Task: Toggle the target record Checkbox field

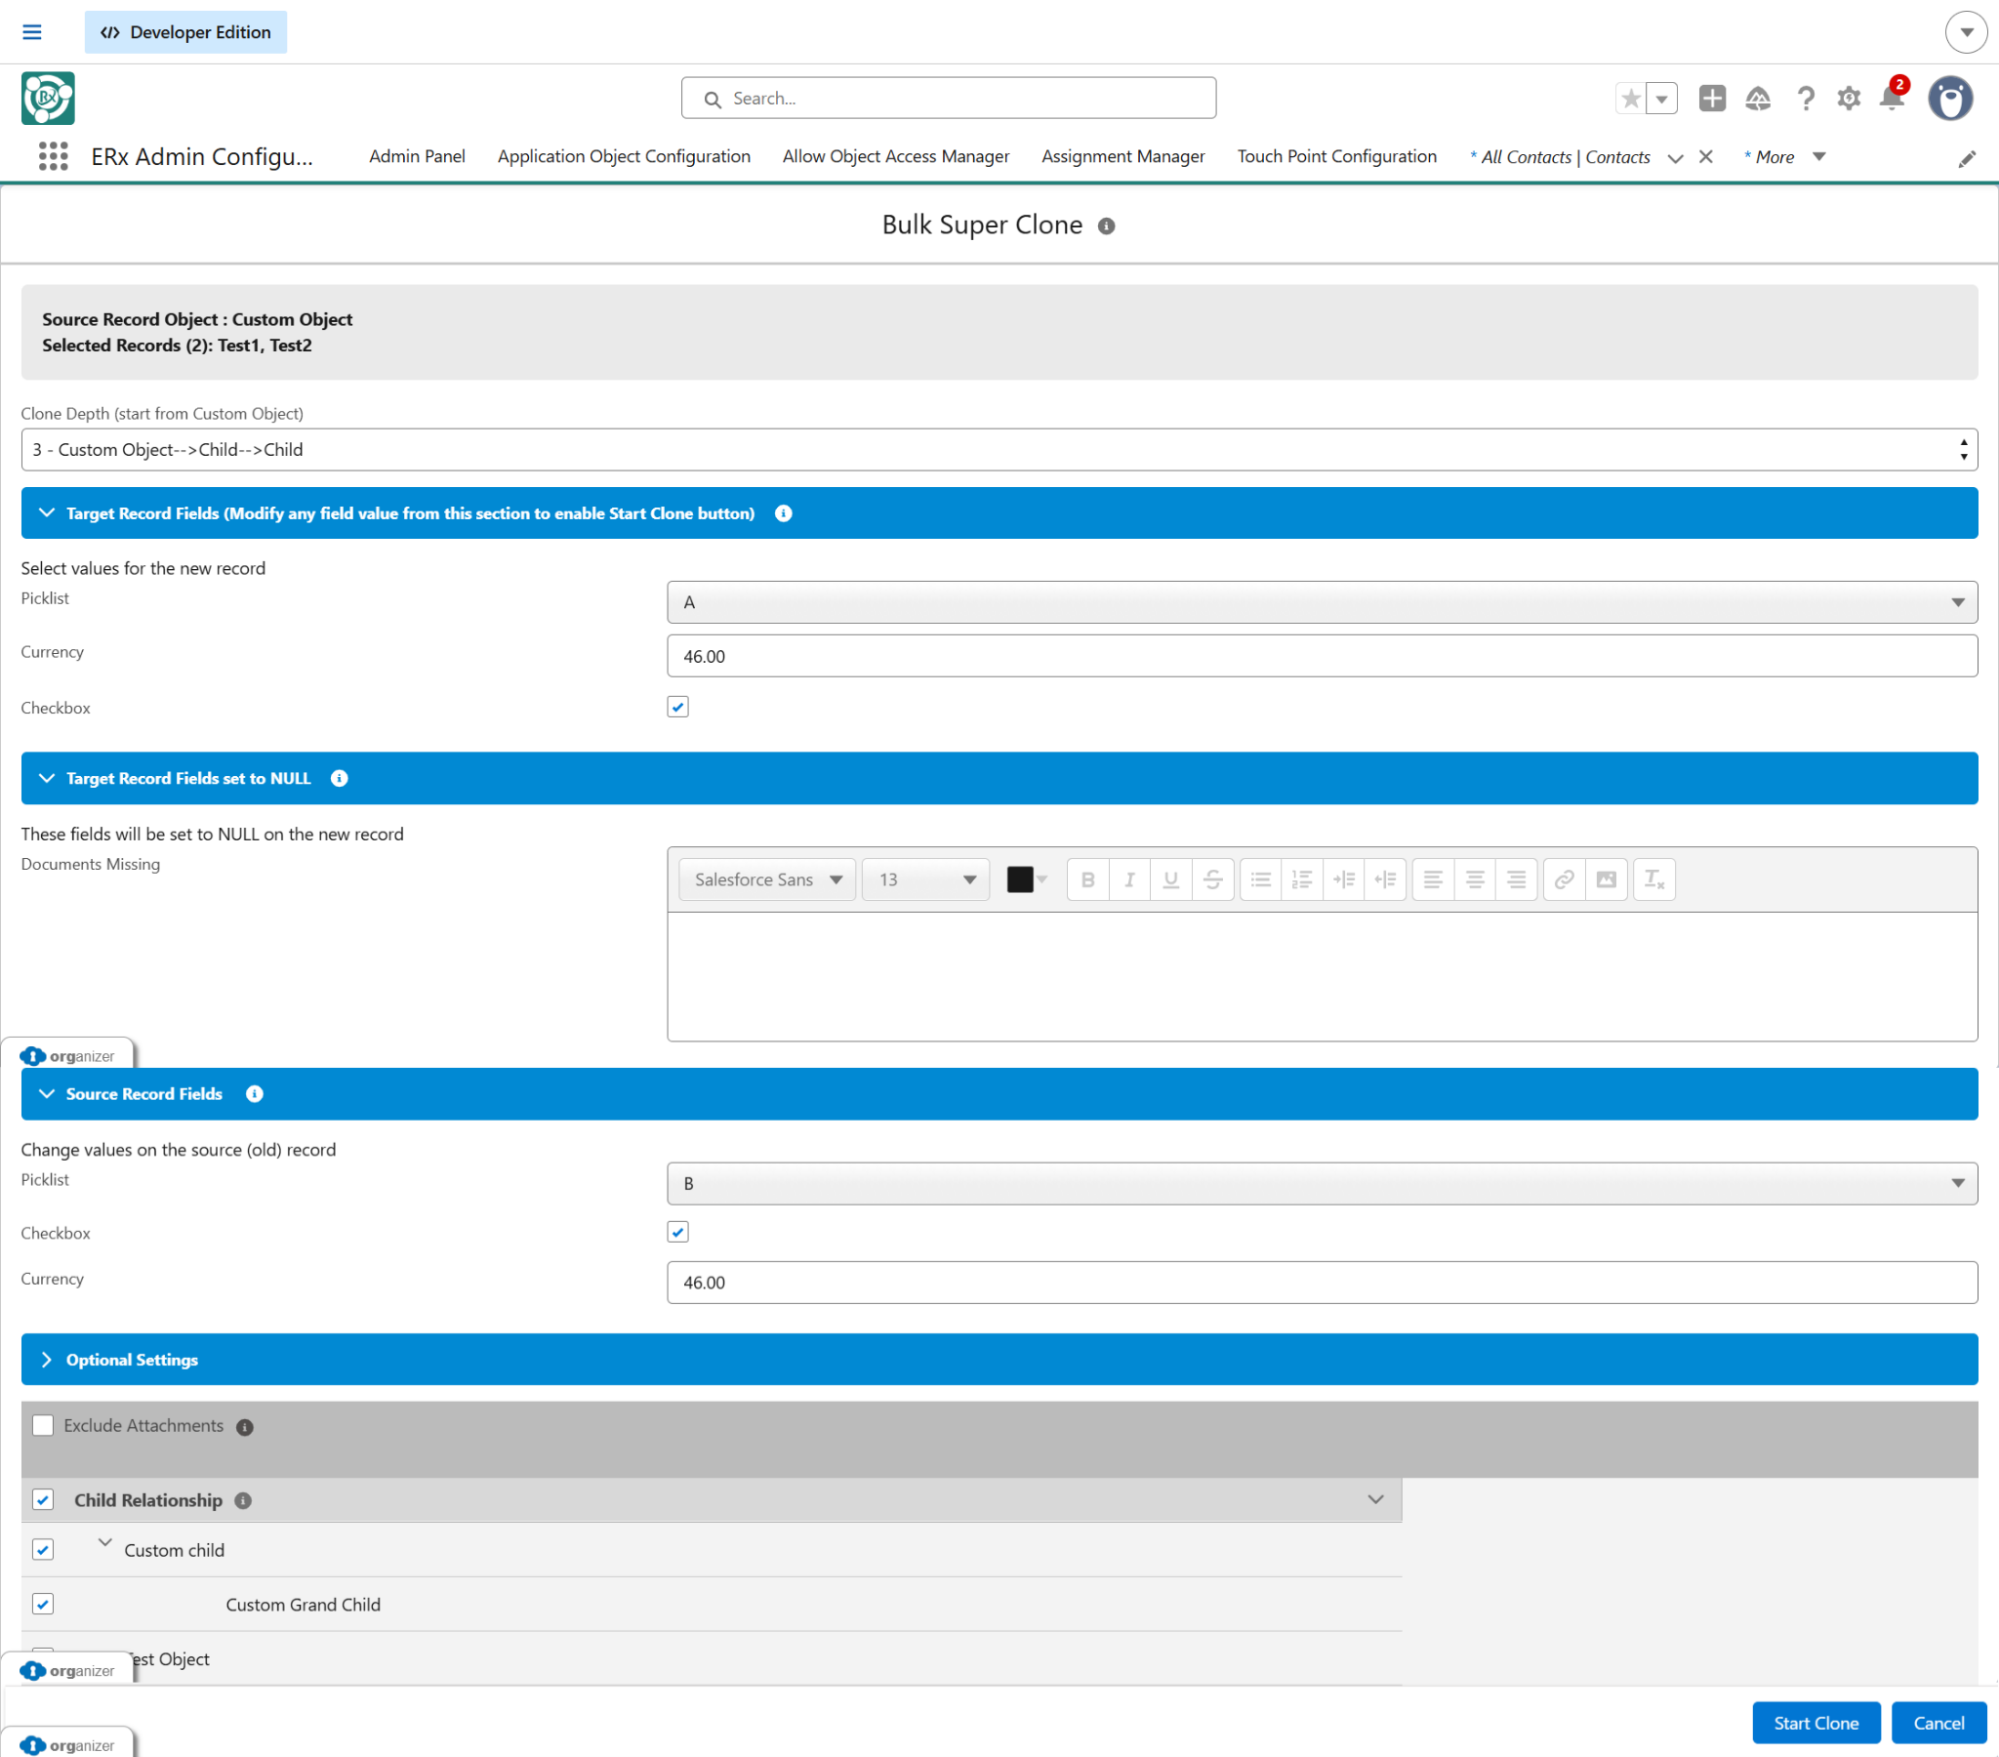Action: [x=678, y=707]
